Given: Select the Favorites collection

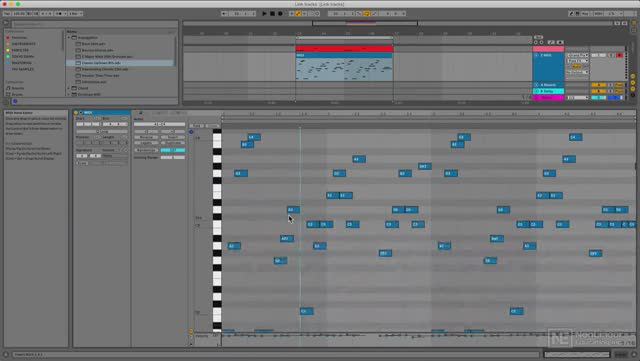Looking at the screenshot, I should pyautogui.click(x=19, y=37).
